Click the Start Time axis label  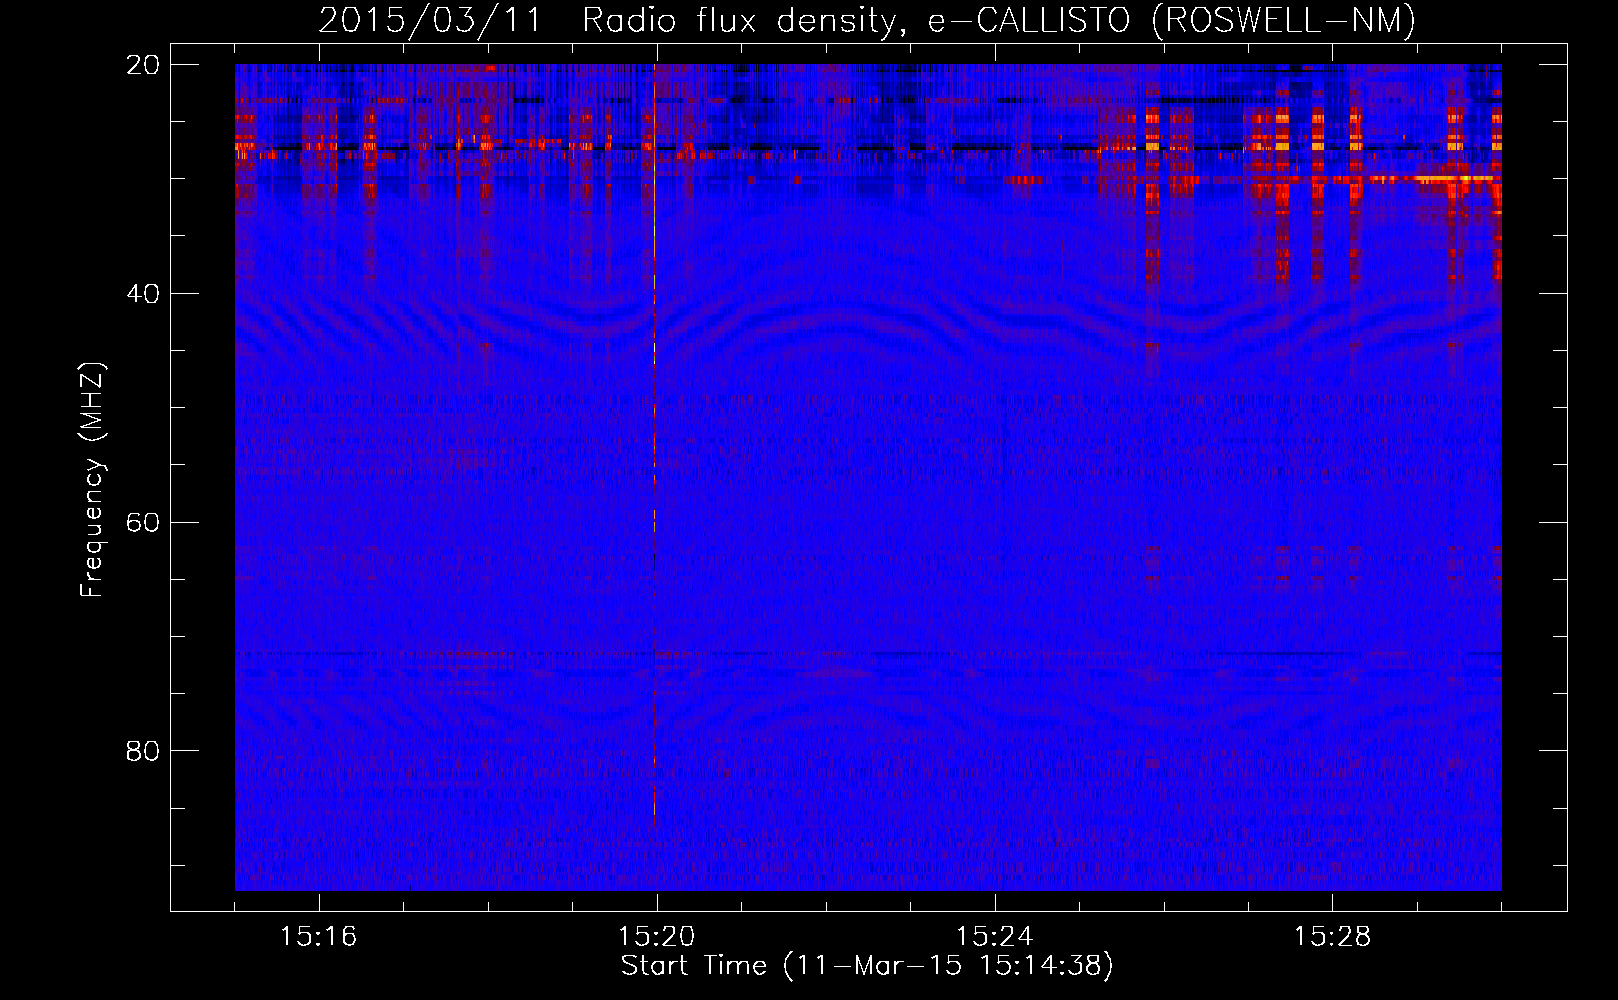coord(867,966)
